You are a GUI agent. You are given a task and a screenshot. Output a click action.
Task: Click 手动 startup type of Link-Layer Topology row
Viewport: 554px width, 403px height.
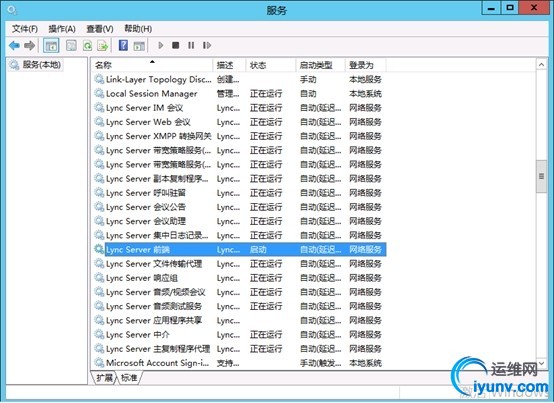(308, 79)
